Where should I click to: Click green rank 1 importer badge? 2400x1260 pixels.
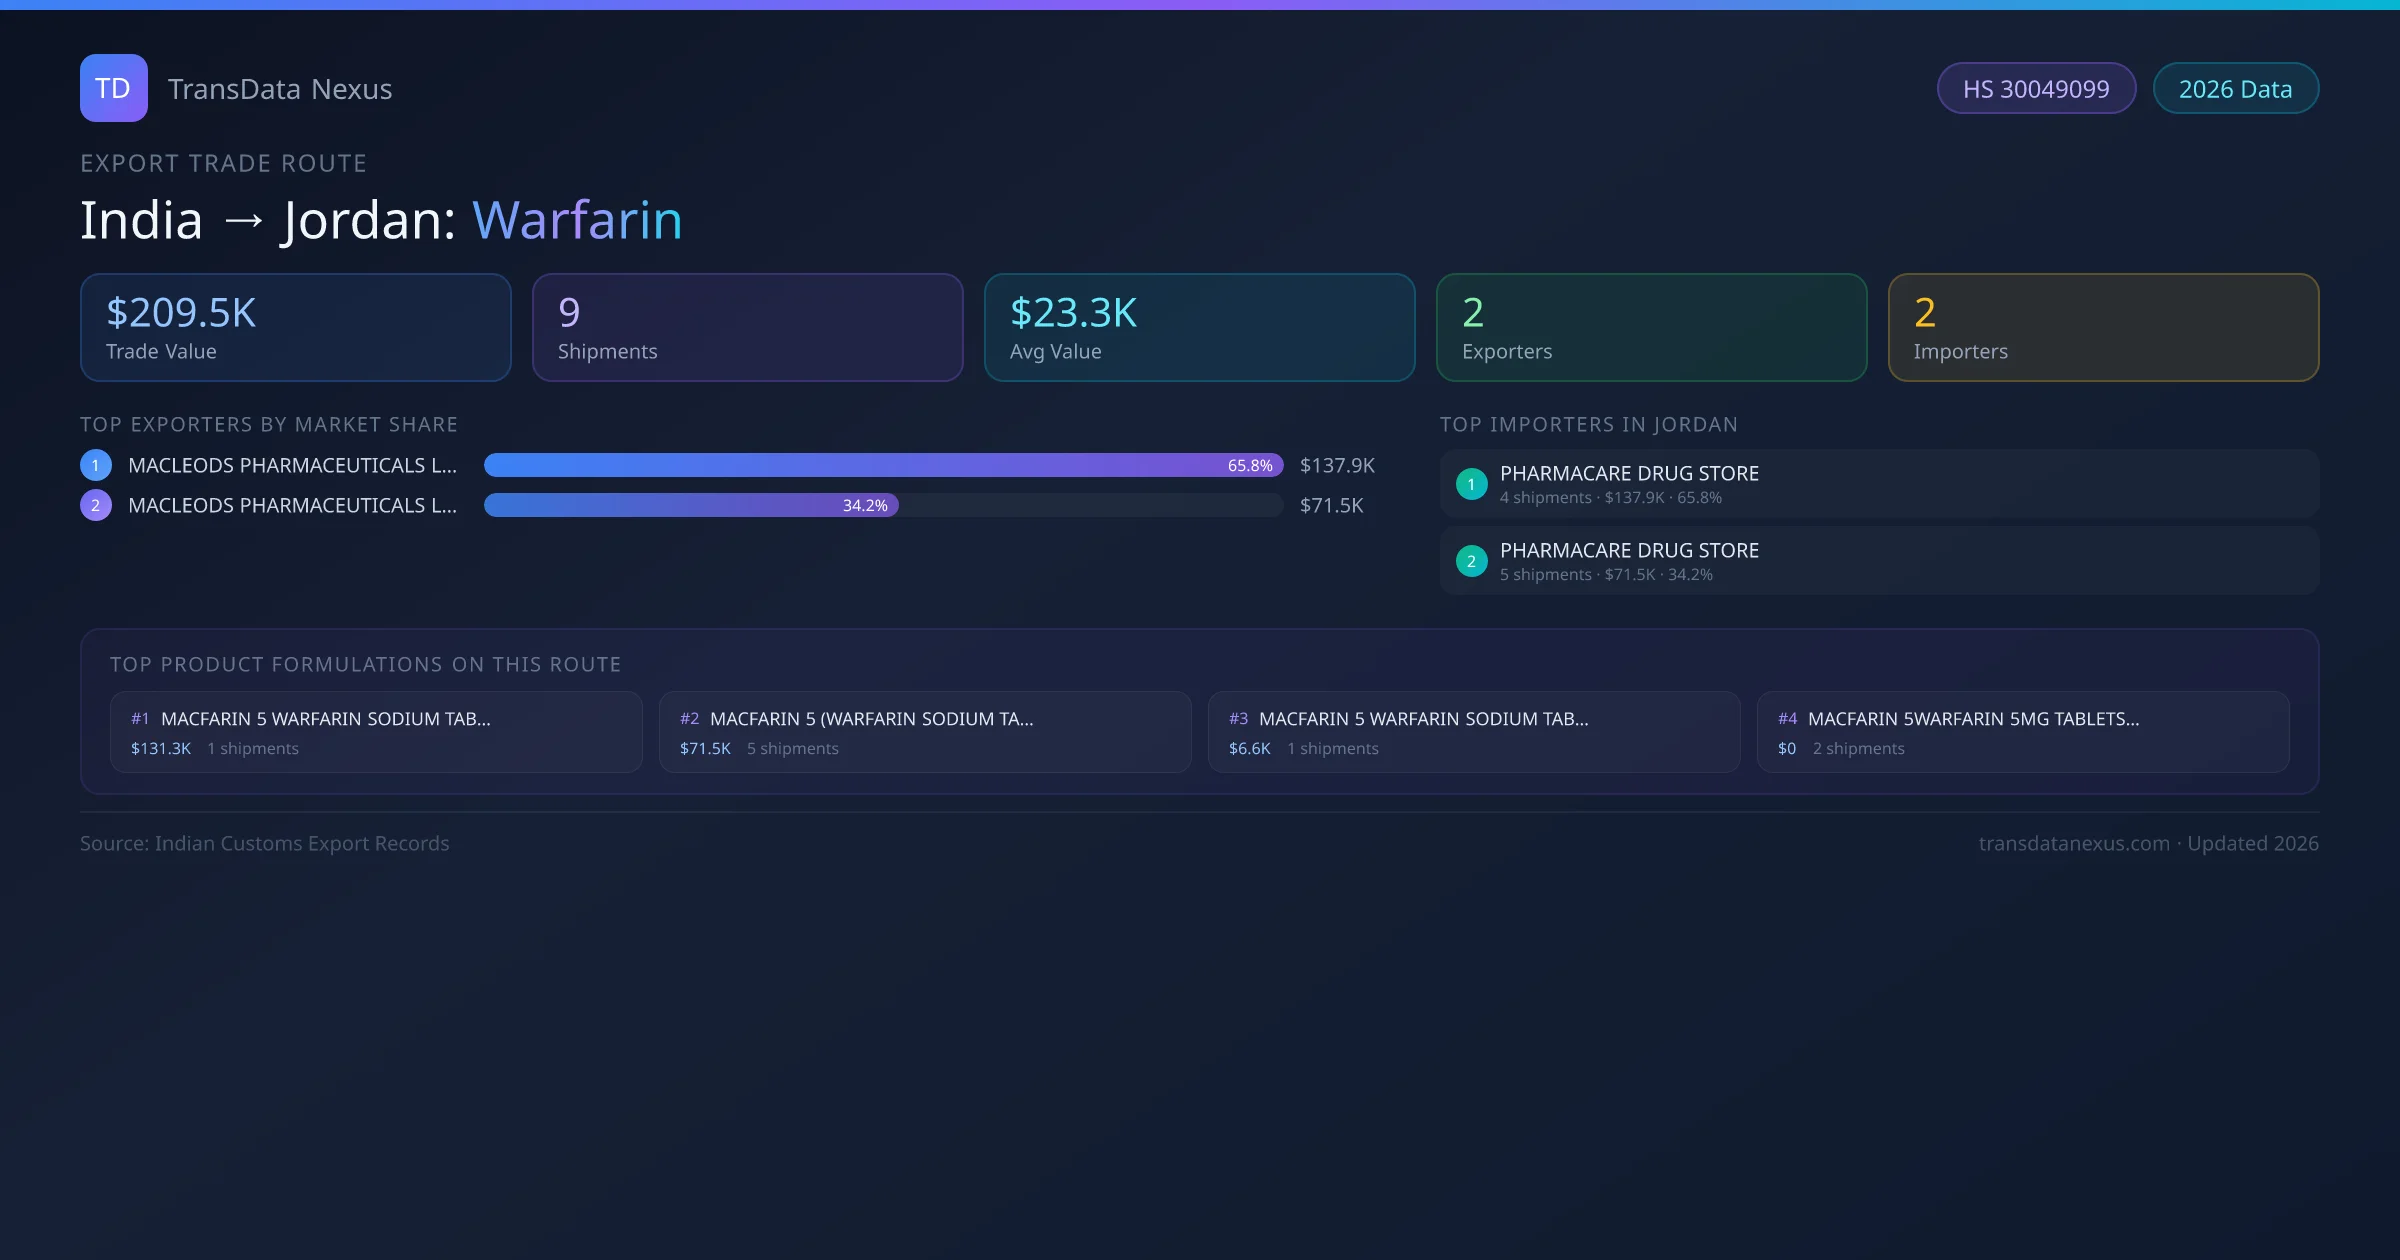[x=1471, y=484]
